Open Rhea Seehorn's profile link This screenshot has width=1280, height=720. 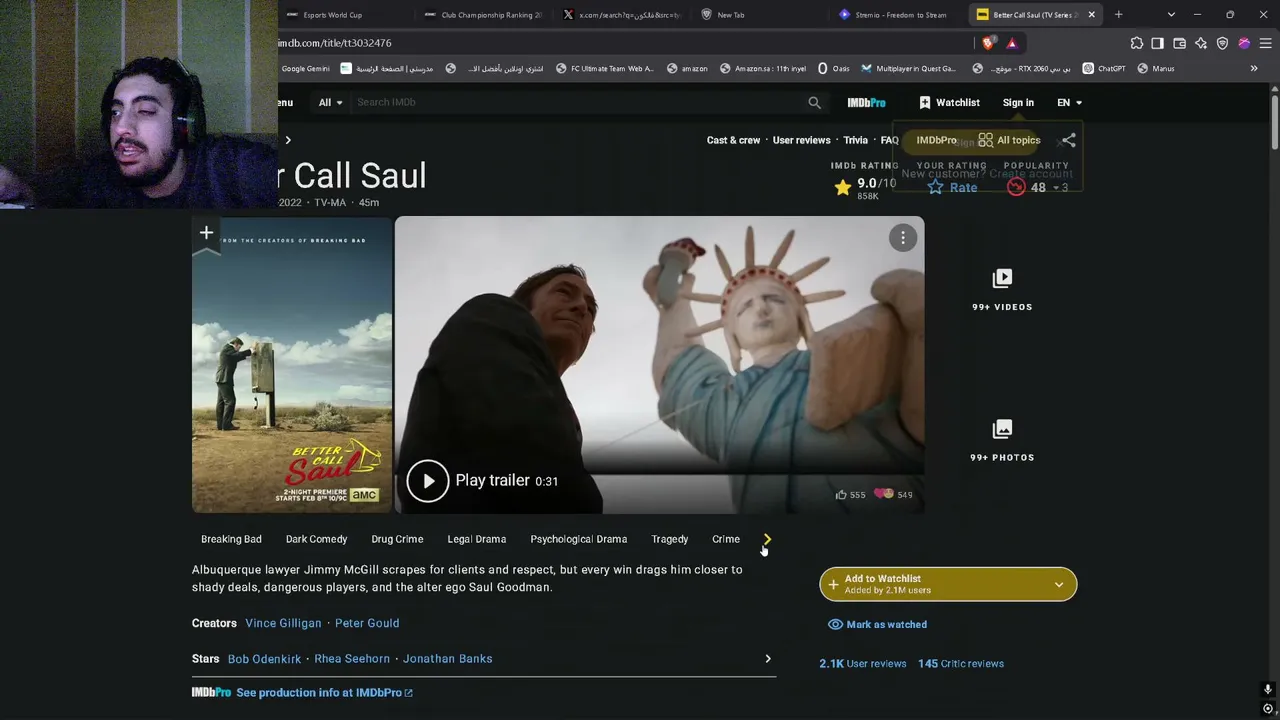352,659
